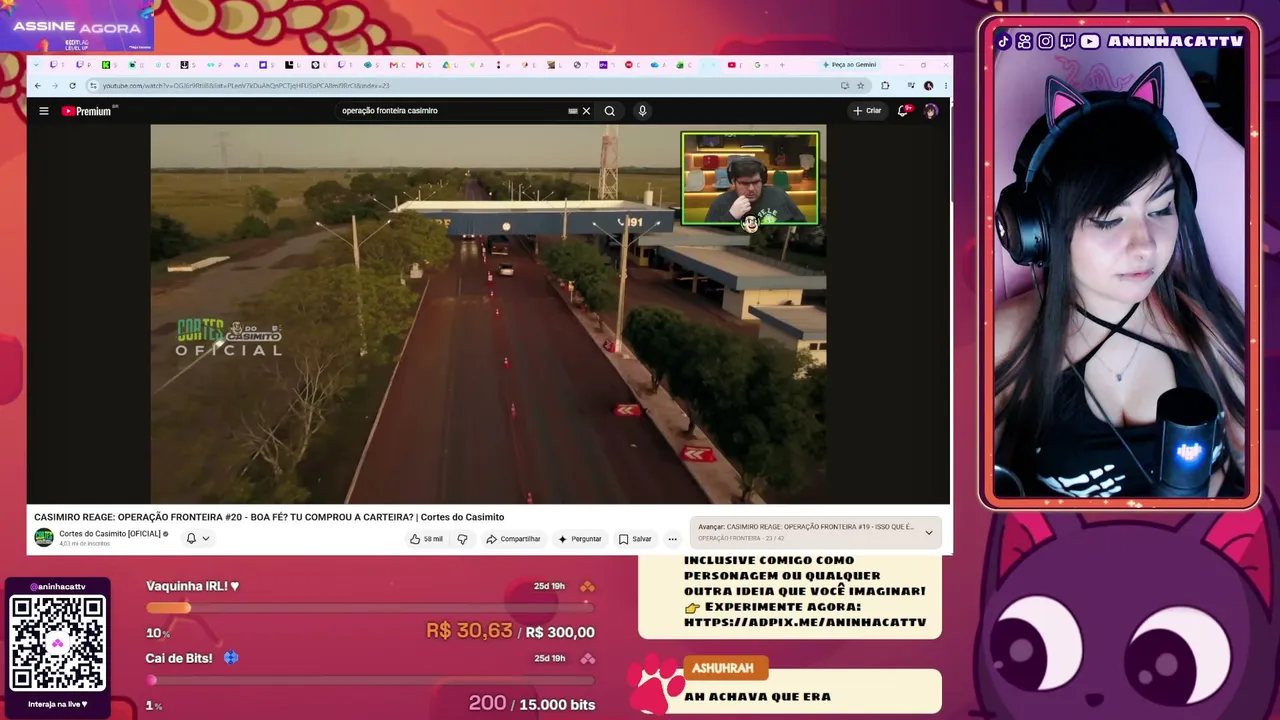
Task: Share the video via Compartilhar
Action: pos(513,539)
